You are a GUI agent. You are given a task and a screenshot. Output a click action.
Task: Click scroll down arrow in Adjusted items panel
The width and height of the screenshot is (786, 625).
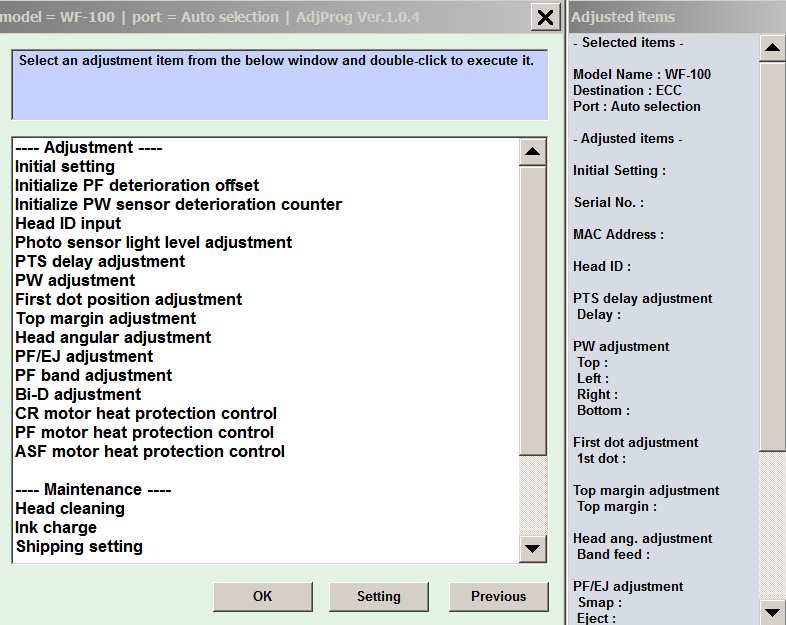point(772,612)
